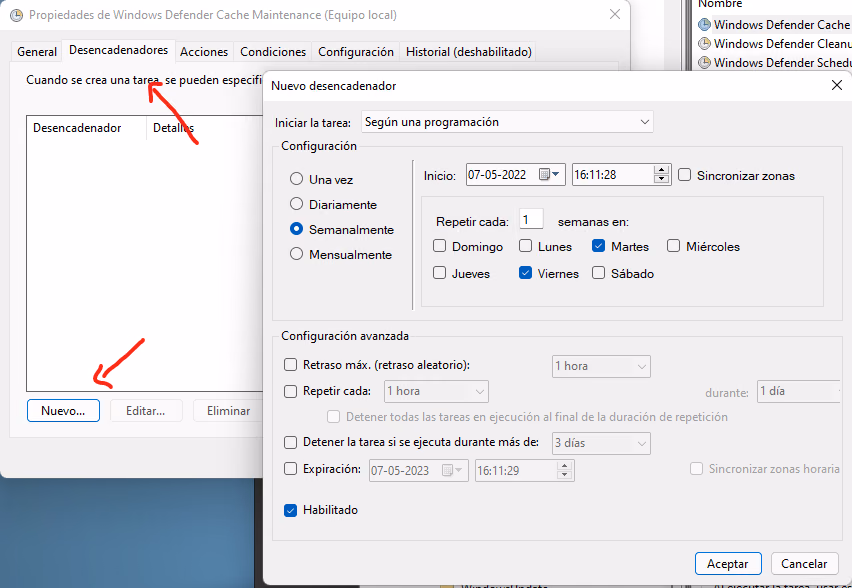852x588 pixels.
Task: Click the Windows Defender Scheduled task clock icon
Action: (704, 62)
